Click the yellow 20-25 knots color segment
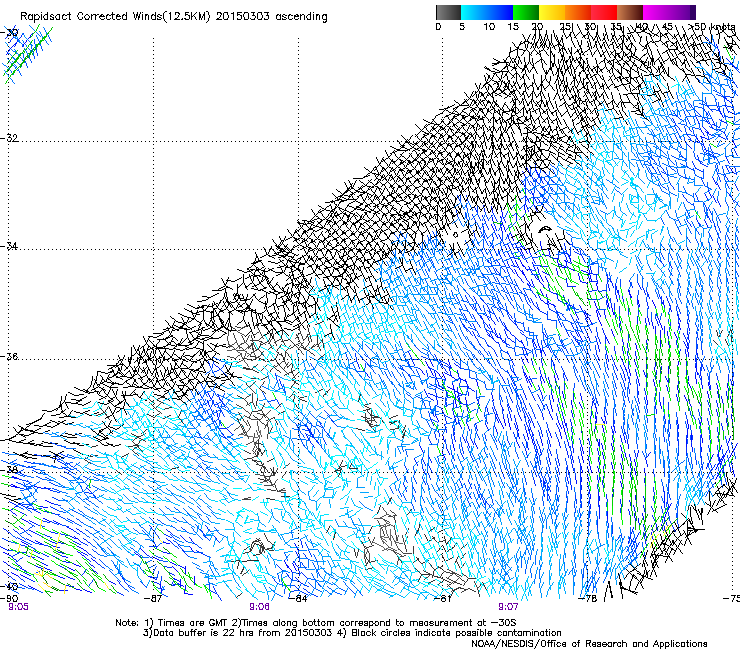This screenshot has height=650, width=740. tap(552, 12)
